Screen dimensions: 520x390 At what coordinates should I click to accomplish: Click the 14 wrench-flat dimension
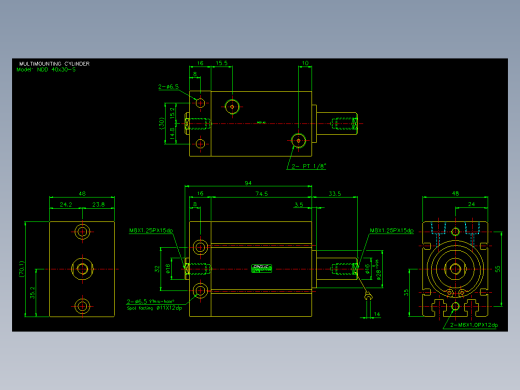click(x=377, y=314)
